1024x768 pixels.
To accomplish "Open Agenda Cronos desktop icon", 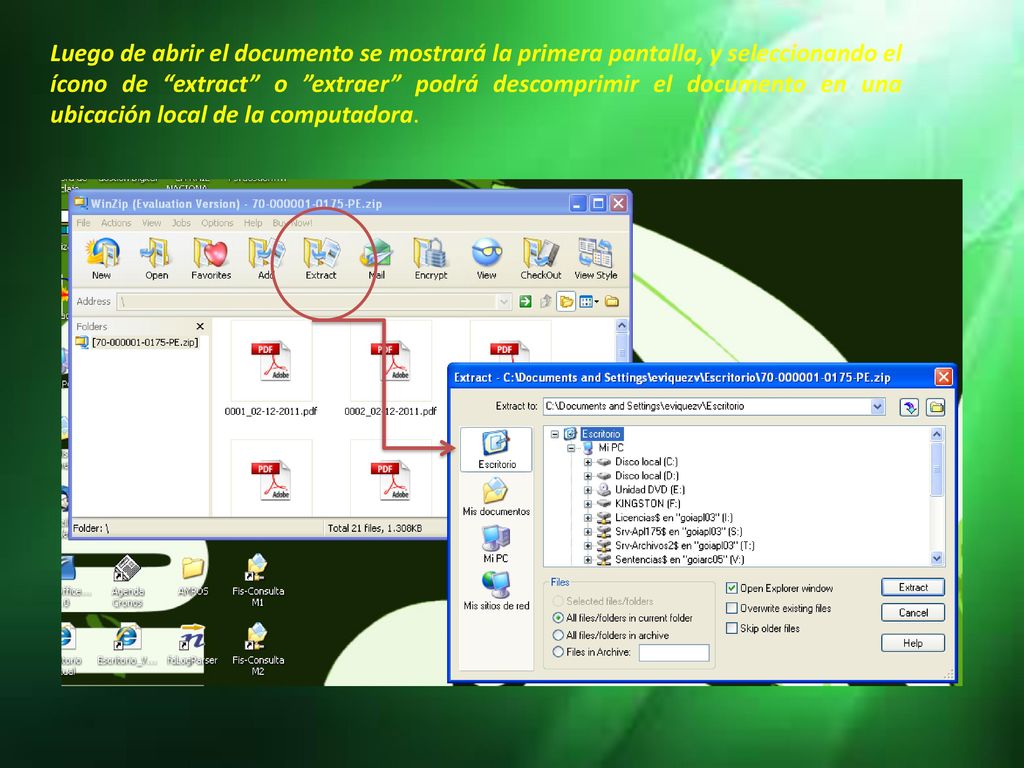I will point(127,582).
